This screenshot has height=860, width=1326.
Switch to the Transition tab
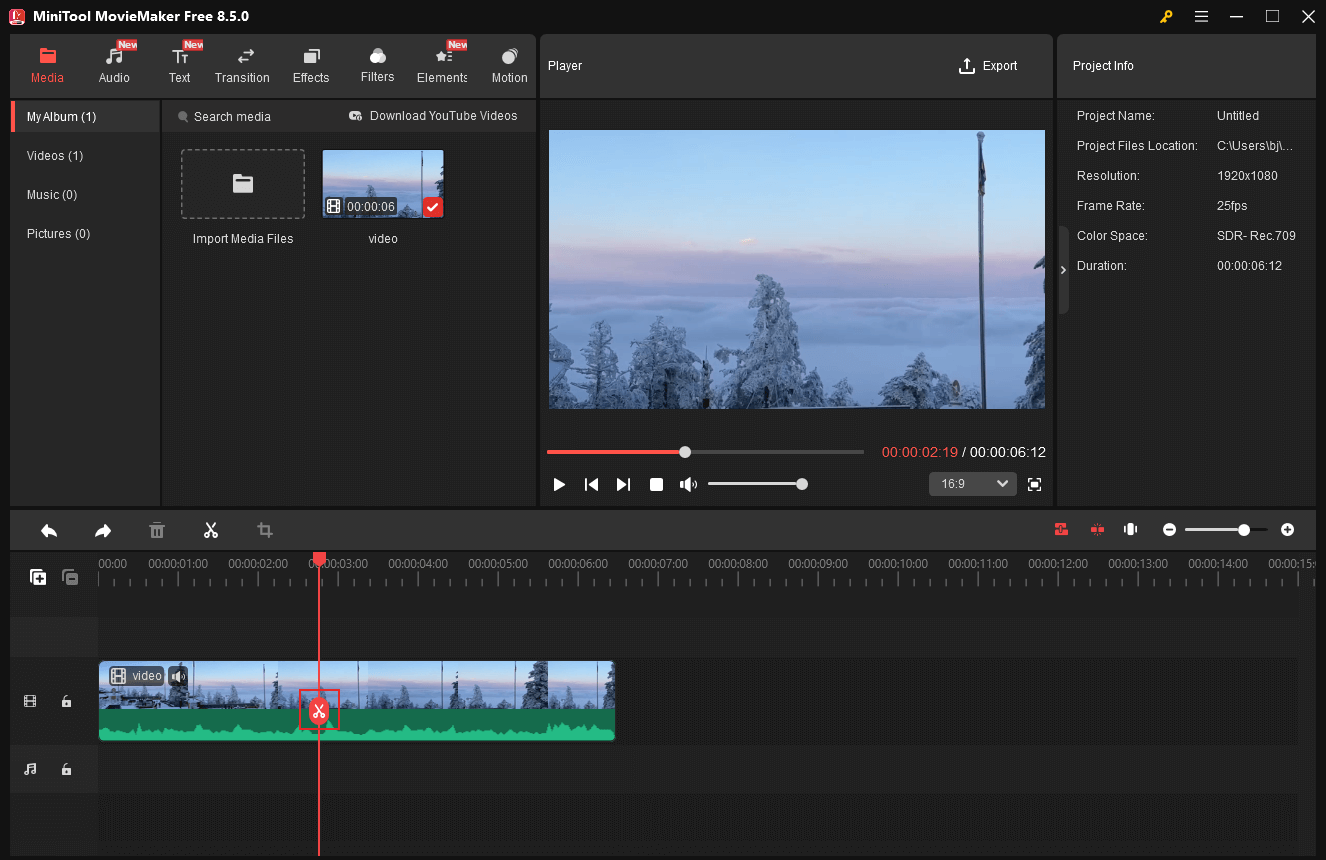pyautogui.click(x=242, y=63)
